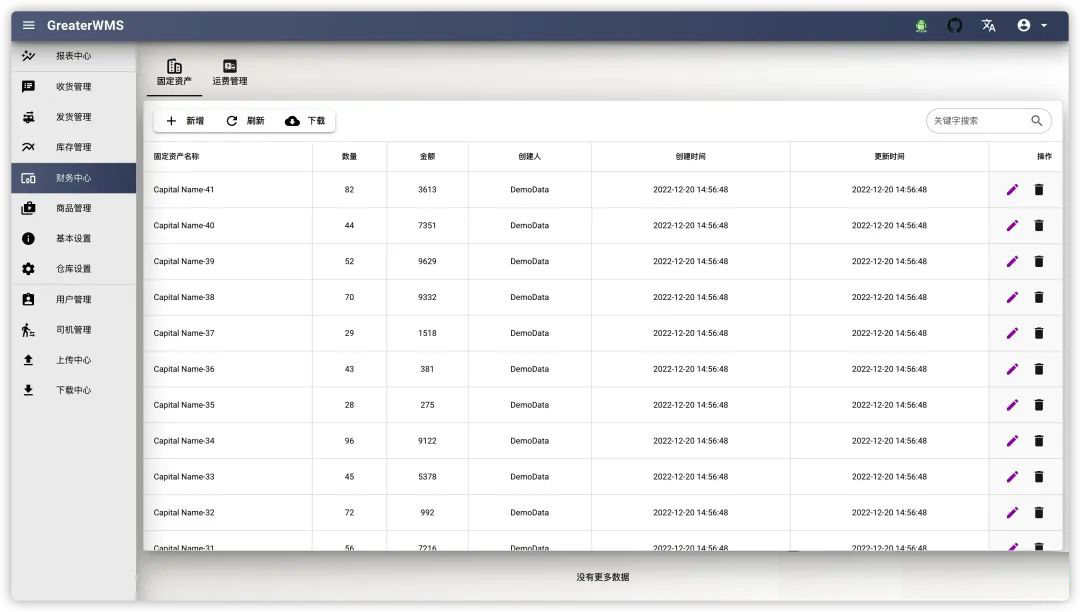
Task: Click the 创建人 column header
Action: point(530,156)
